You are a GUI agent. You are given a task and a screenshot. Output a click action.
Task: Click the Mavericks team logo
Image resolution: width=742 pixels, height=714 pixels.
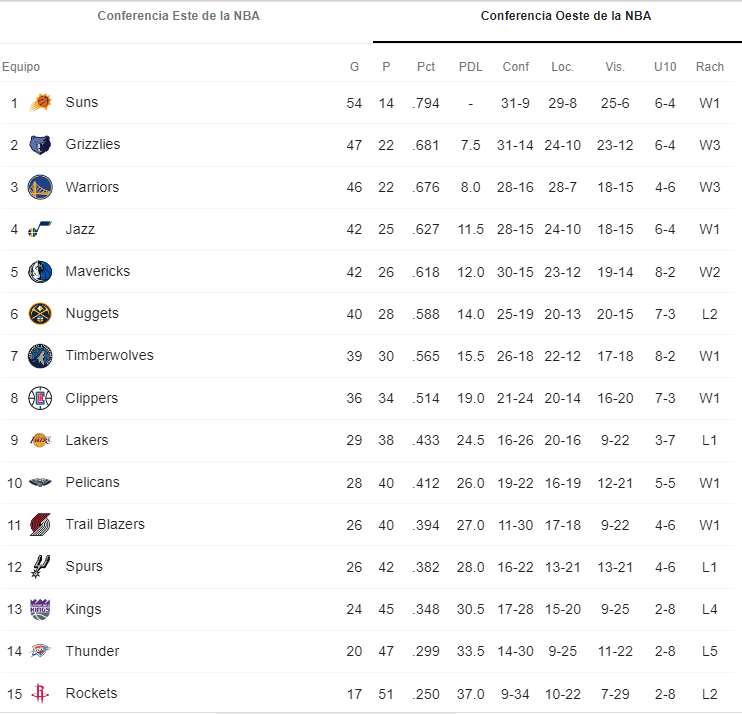point(40,272)
